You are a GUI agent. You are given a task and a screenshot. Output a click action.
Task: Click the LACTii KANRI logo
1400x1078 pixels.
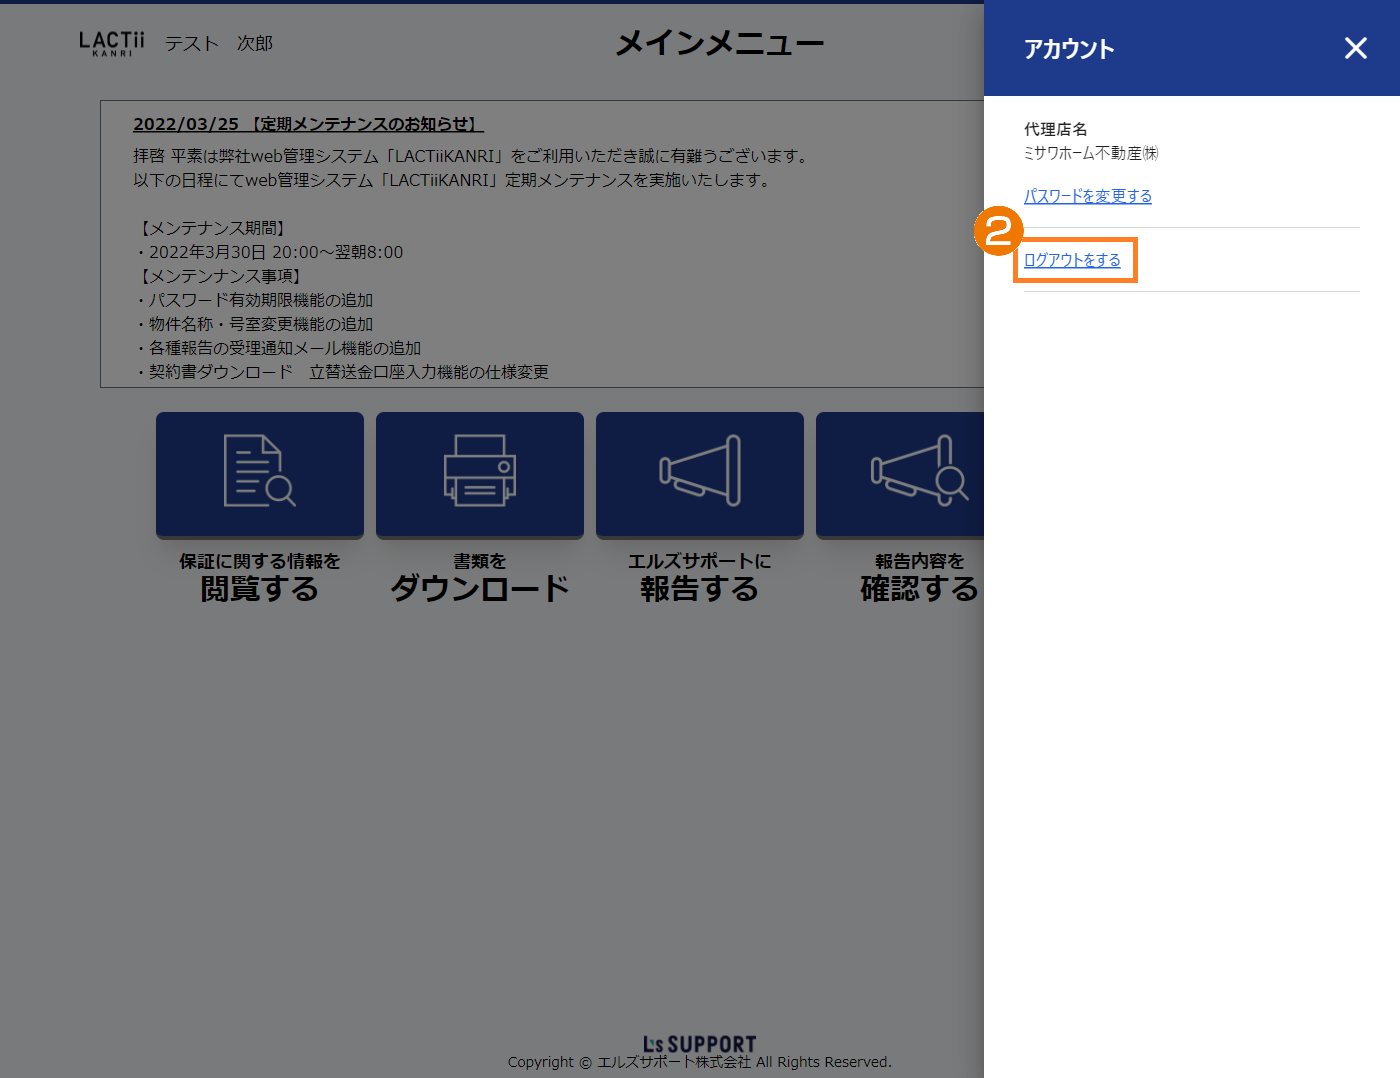pyautogui.click(x=112, y=43)
